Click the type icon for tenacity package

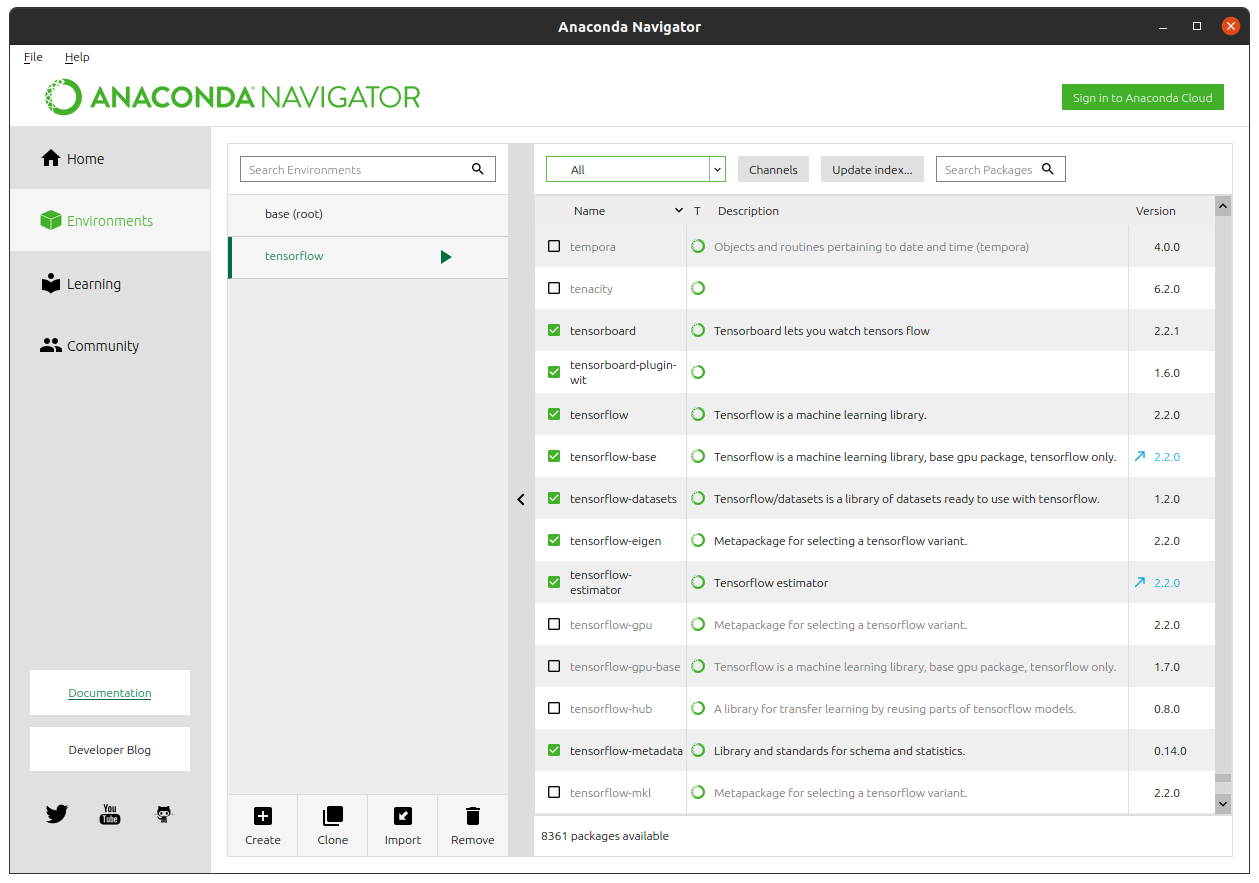698,288
